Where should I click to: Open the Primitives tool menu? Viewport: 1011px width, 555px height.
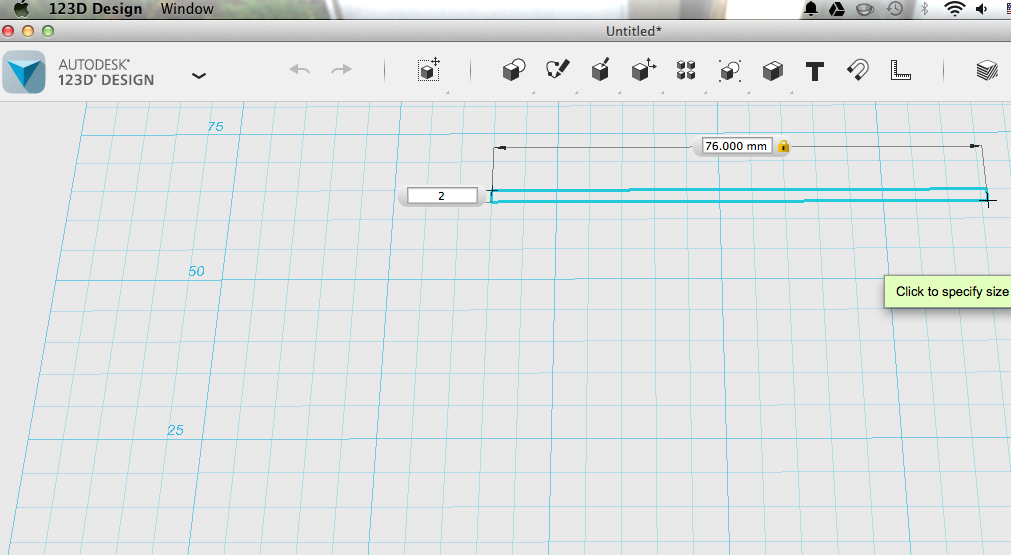[514, 70]
